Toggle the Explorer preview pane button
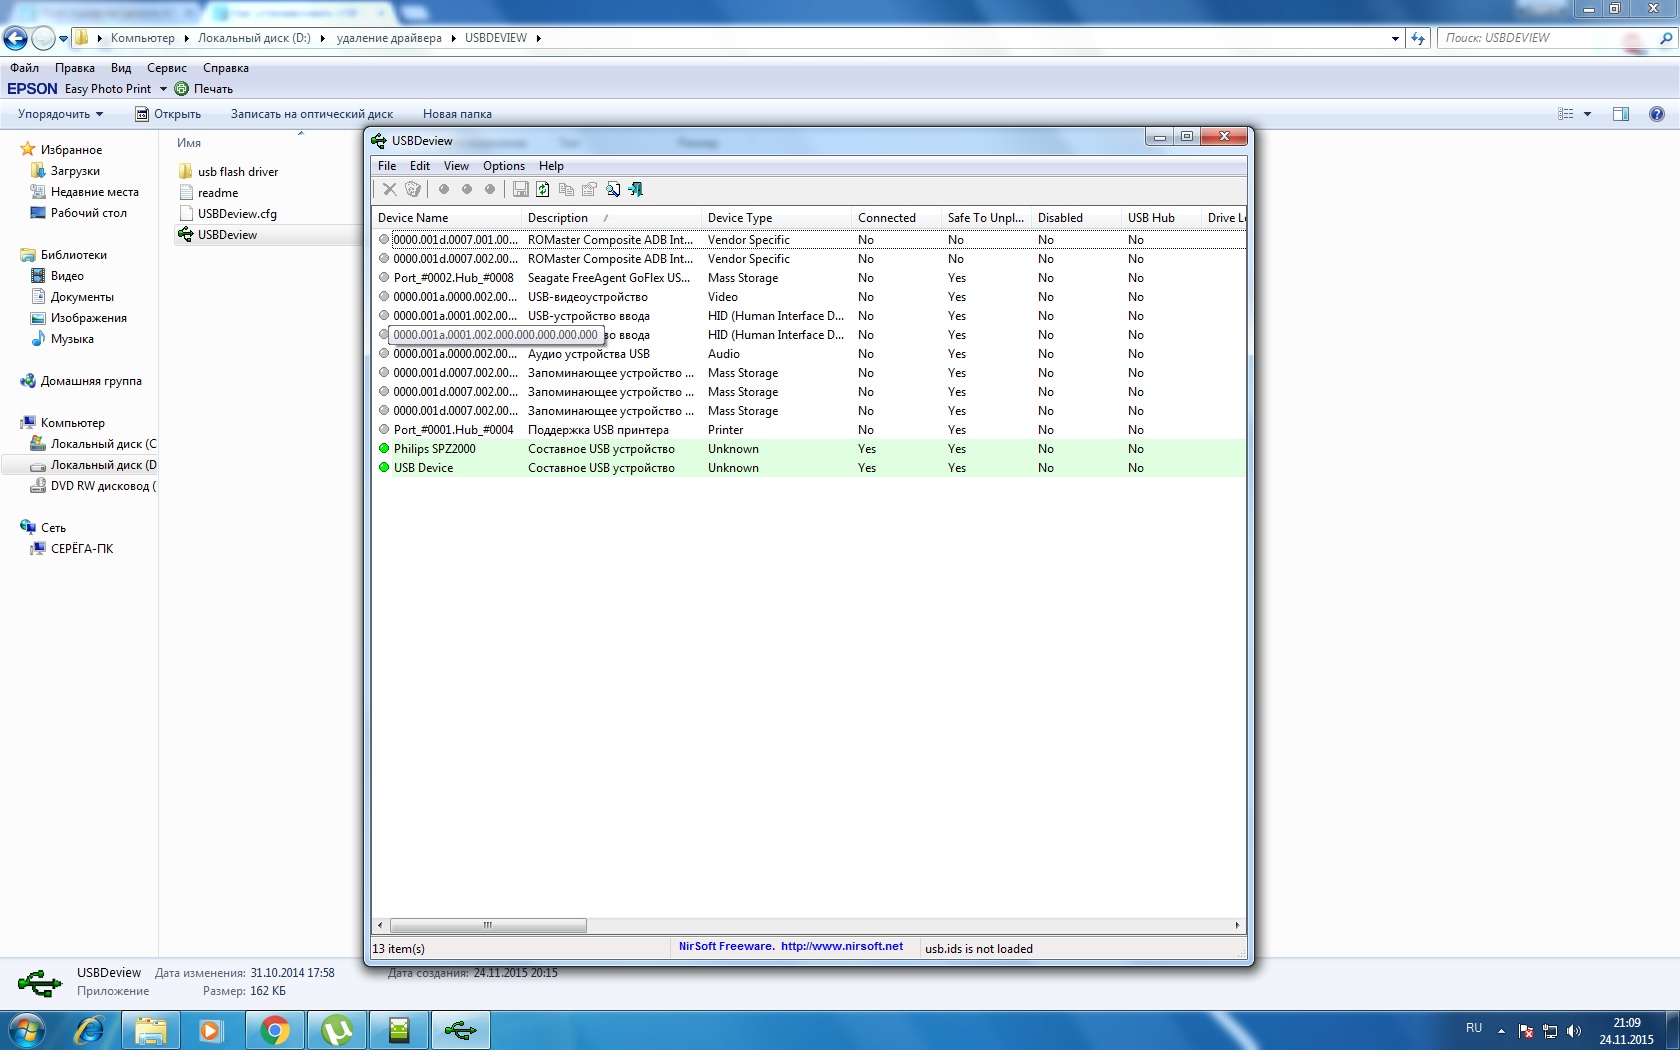This screenshot has height=1050, width=1680. pyautogui.click(x=1620, y=114)
